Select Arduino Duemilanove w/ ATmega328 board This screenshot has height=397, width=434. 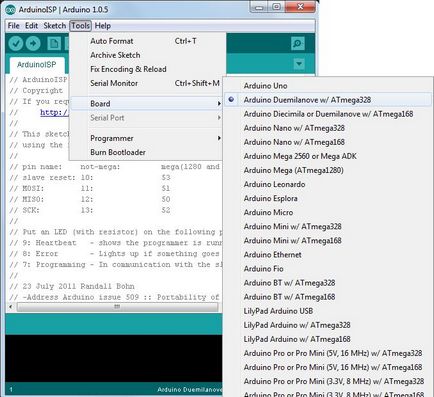(x=328, y=100)
